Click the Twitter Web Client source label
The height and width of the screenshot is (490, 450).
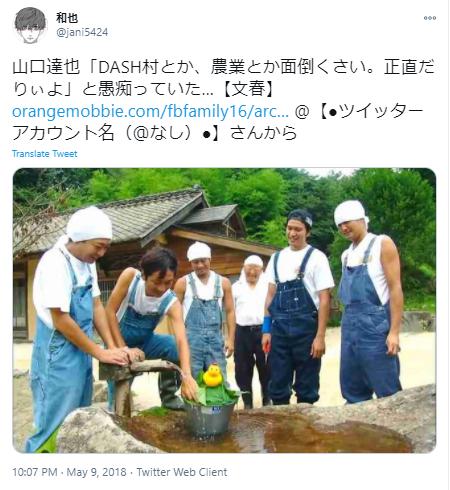tap(182, 472)
